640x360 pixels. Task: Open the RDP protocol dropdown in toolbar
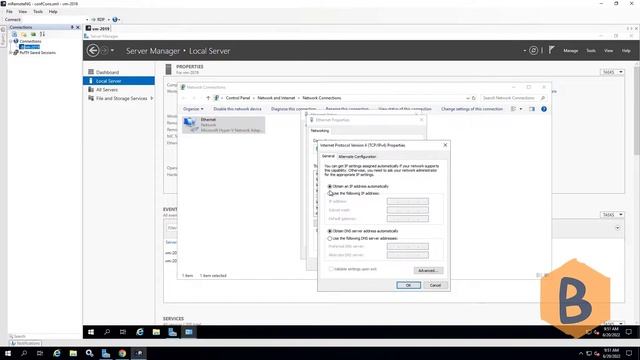click(x=109, y=20)
